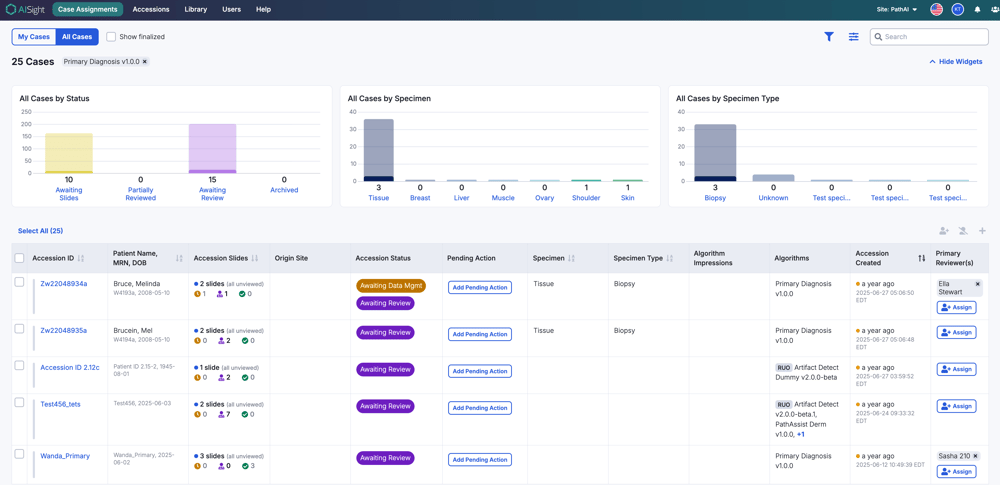Open the filter funnel icon
Viewport: 1000px width, 485px height.
coord(828,37)
